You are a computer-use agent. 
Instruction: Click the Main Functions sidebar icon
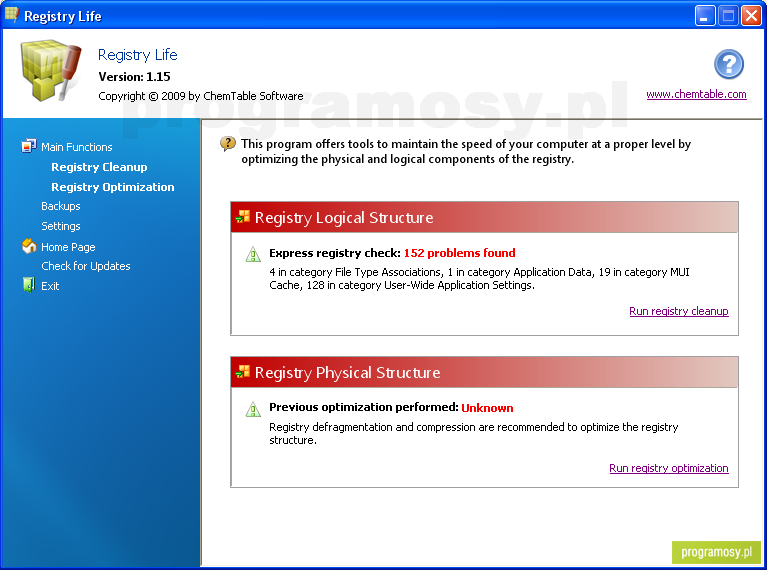tap(29, 146)
